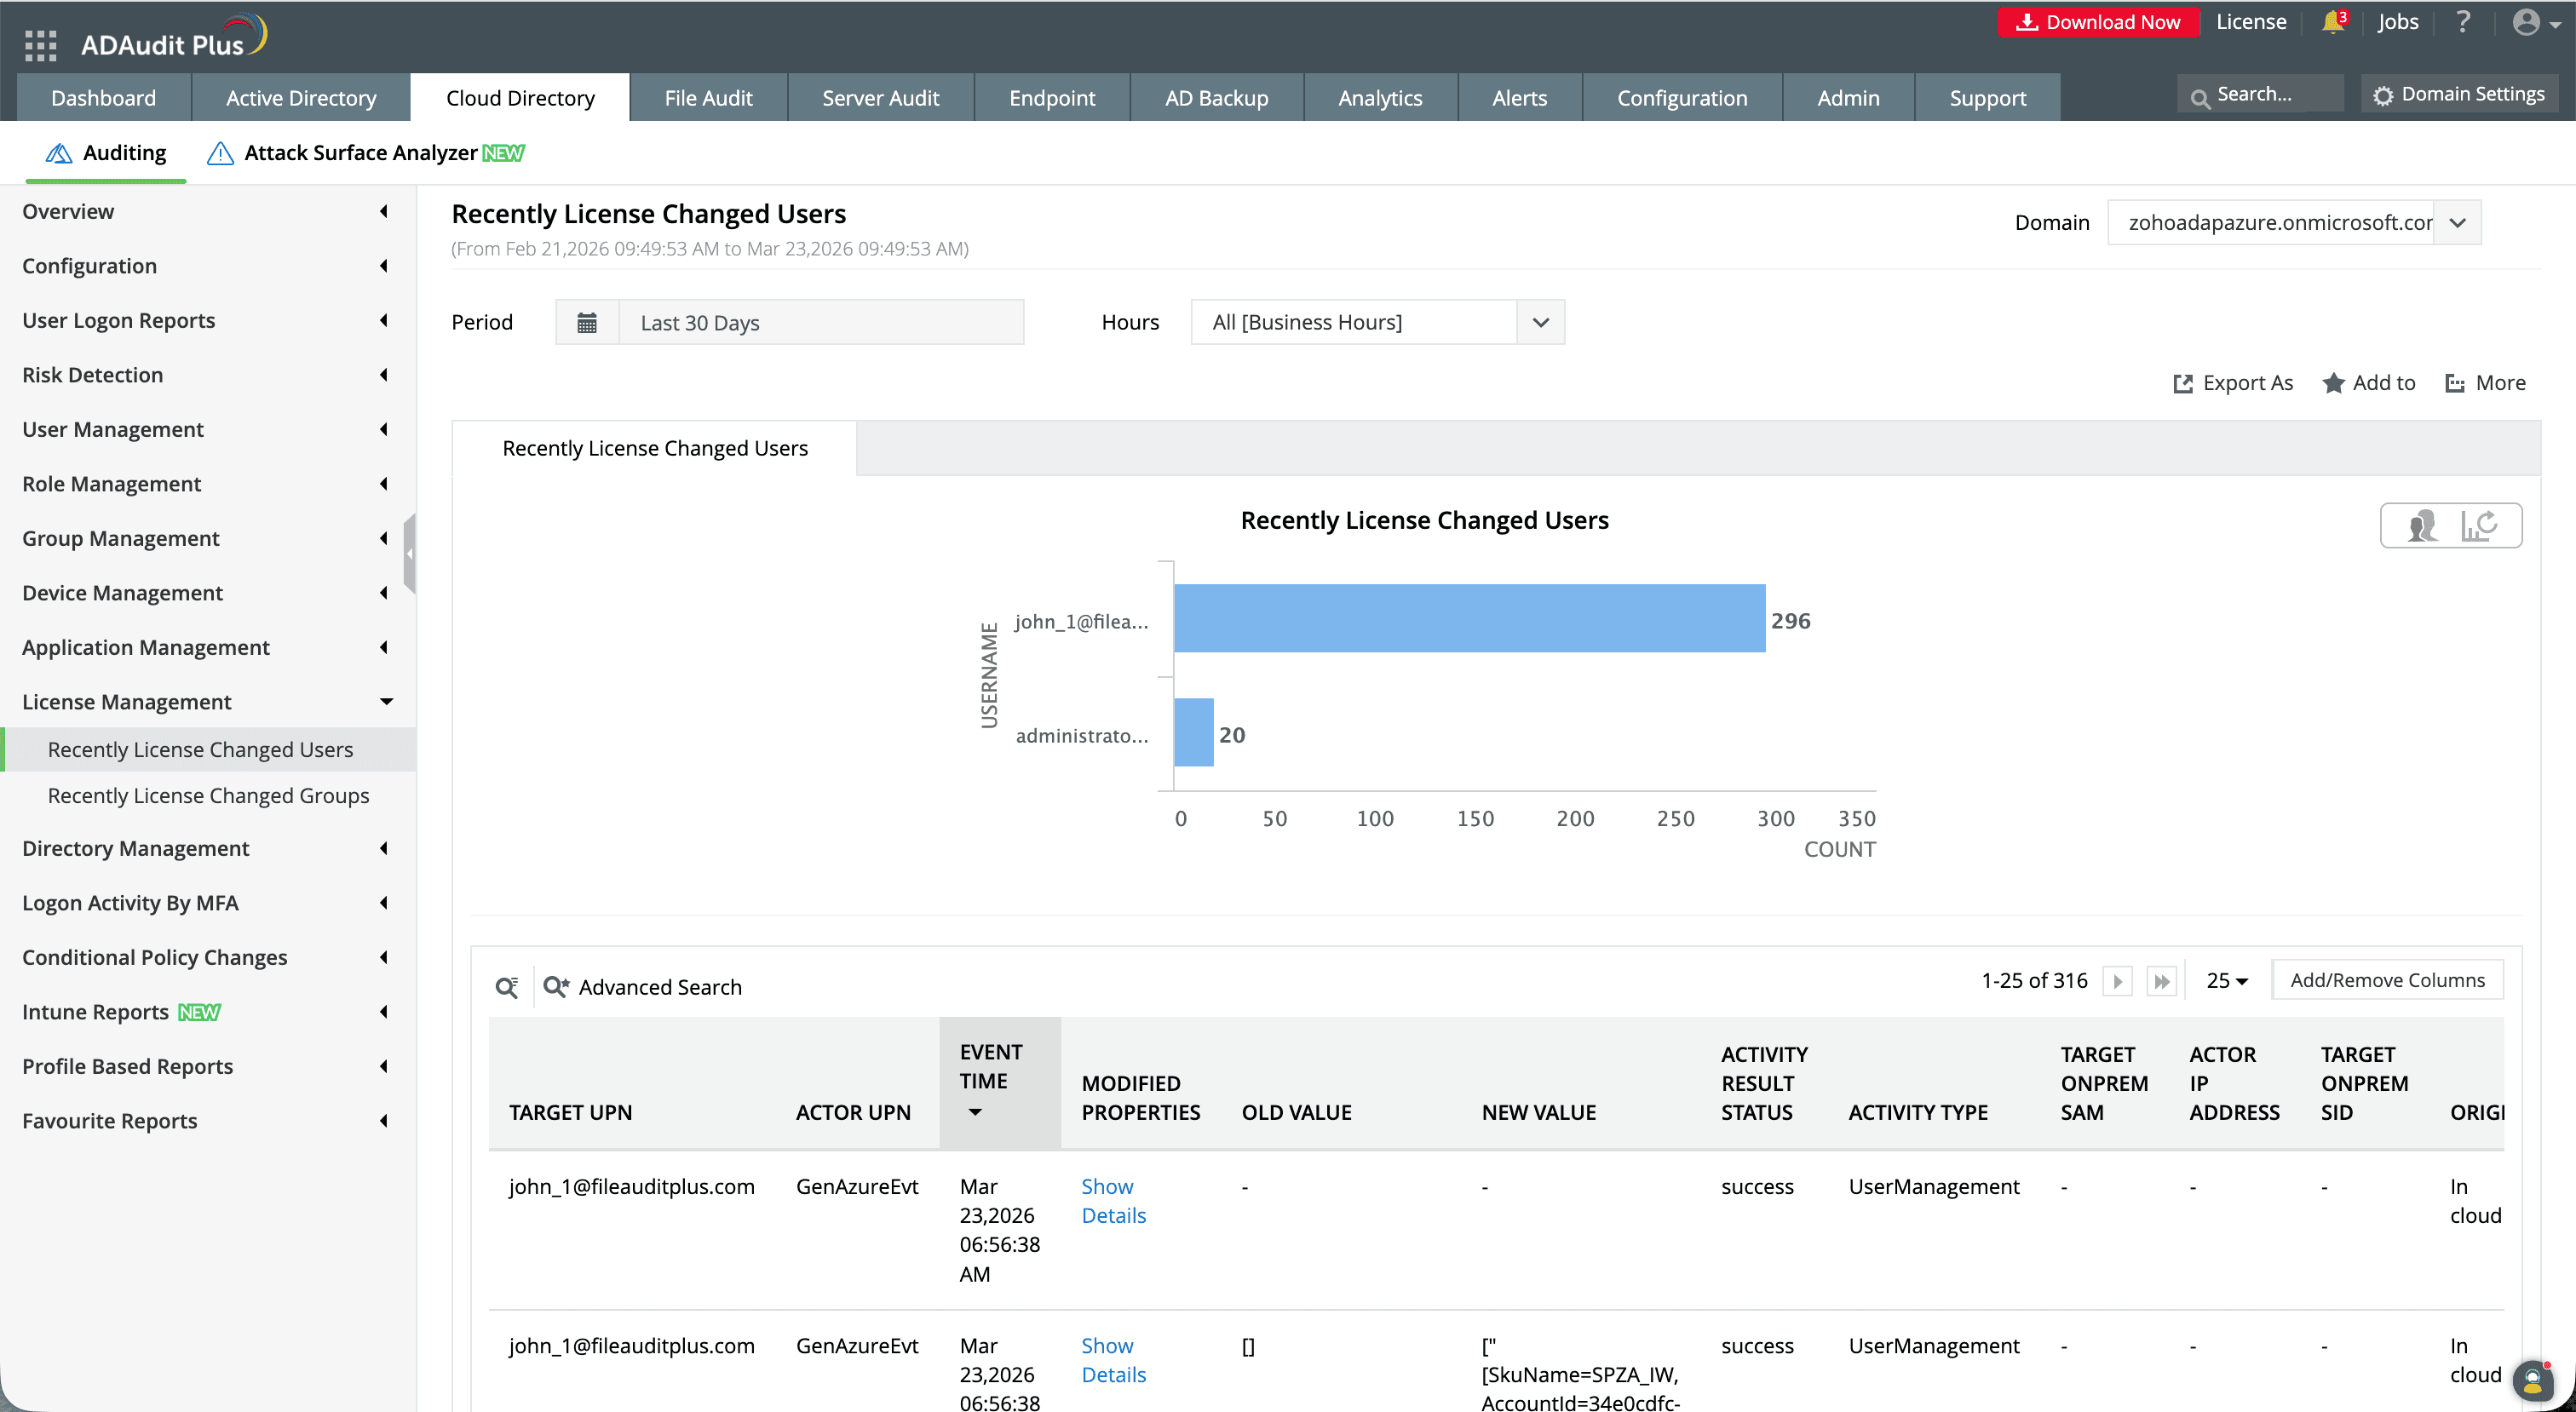Click the Add/Remove Columns button
This screenshot has width=2576, height=1412.
(x=2388, y=980)
